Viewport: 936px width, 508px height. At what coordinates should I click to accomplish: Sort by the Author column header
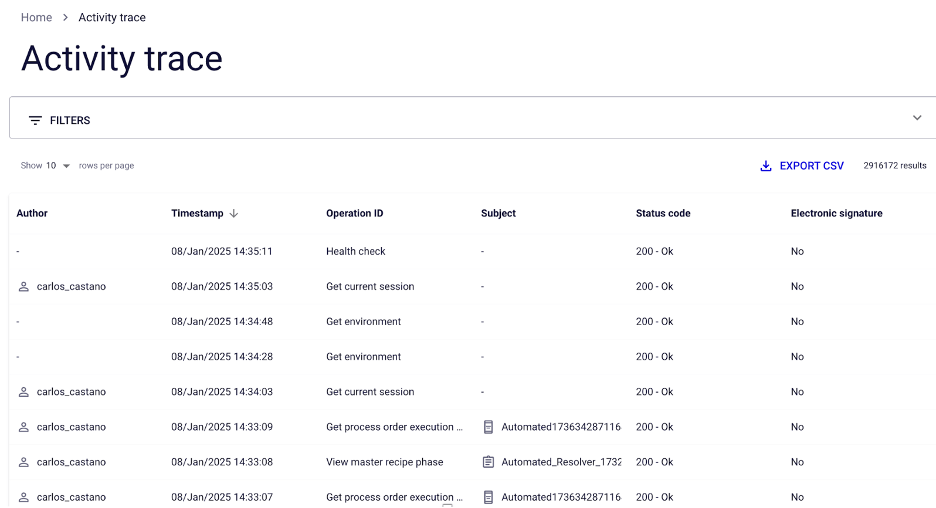[x=32, y=213]
